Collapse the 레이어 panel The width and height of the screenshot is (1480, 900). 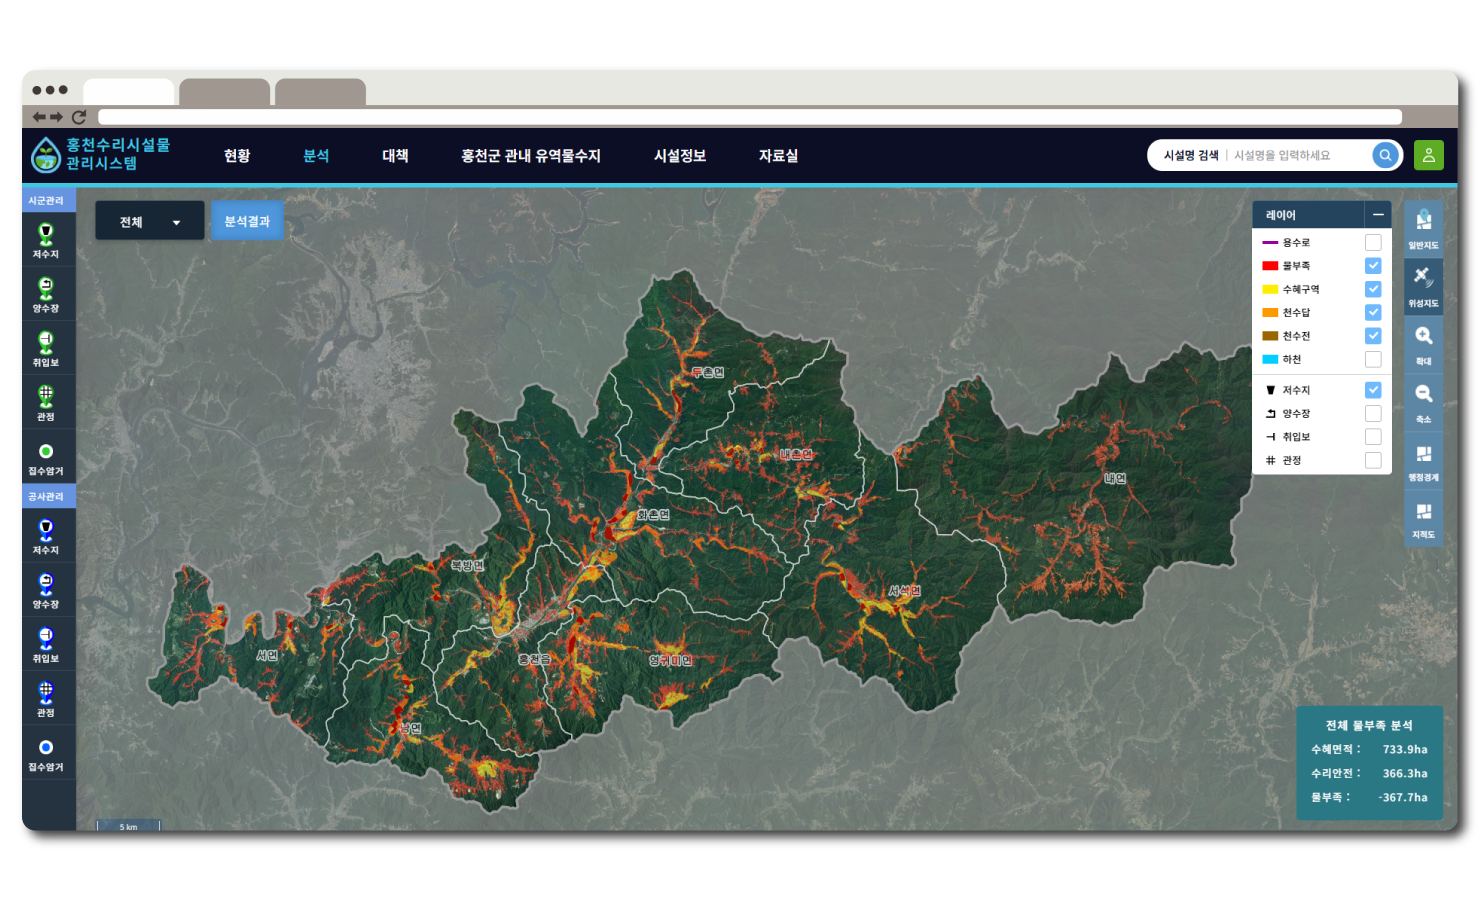1378,215
